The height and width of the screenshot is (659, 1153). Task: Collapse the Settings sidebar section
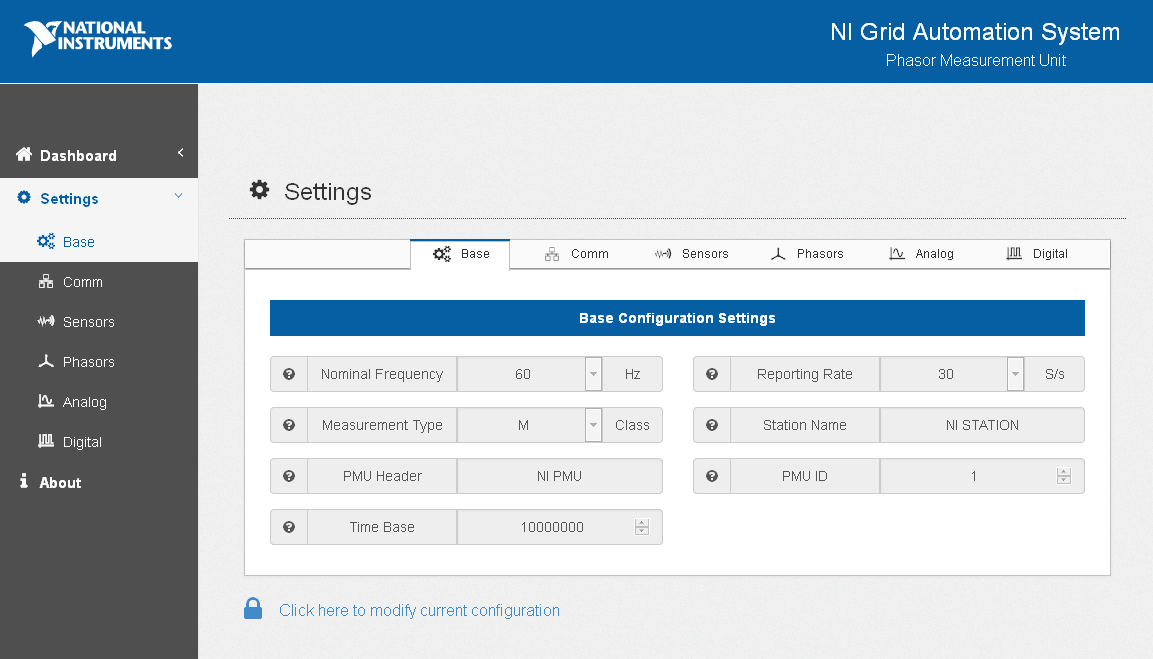click(x=179, y=197)
